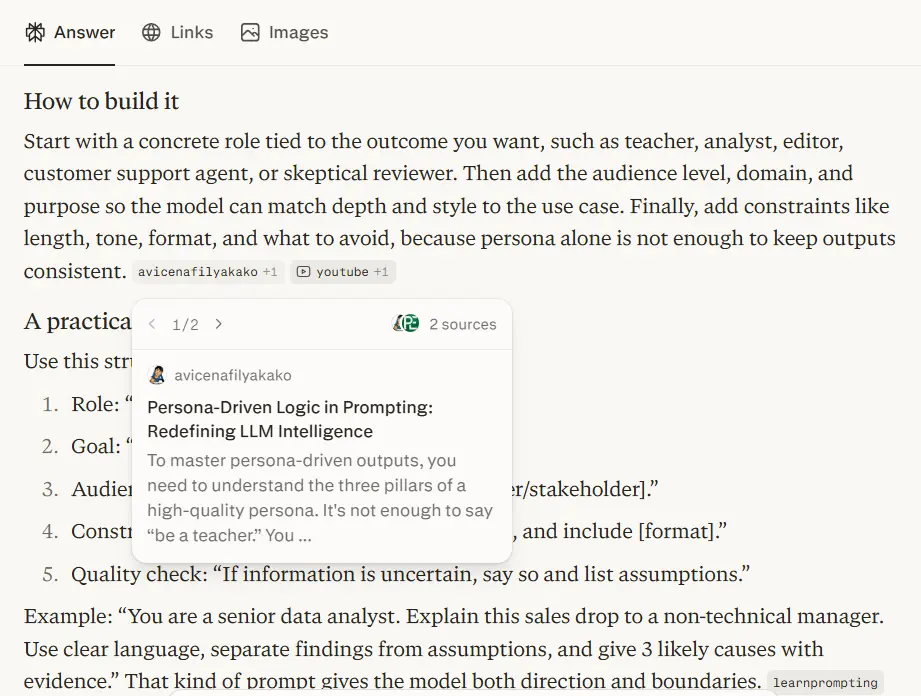
Task: Open the Persona-Driven Logic in Prompting article title
Action: tap(290, 419)
